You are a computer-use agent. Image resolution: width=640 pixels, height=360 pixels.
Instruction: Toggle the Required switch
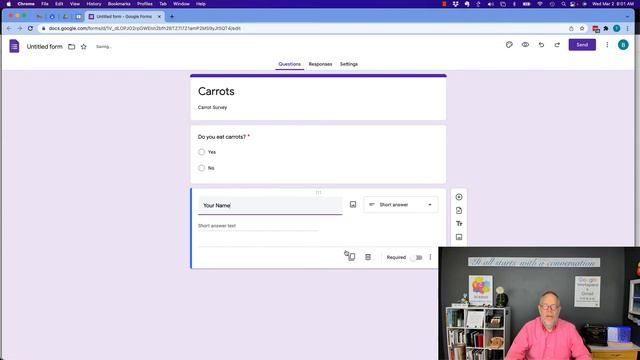click(417, 258)
